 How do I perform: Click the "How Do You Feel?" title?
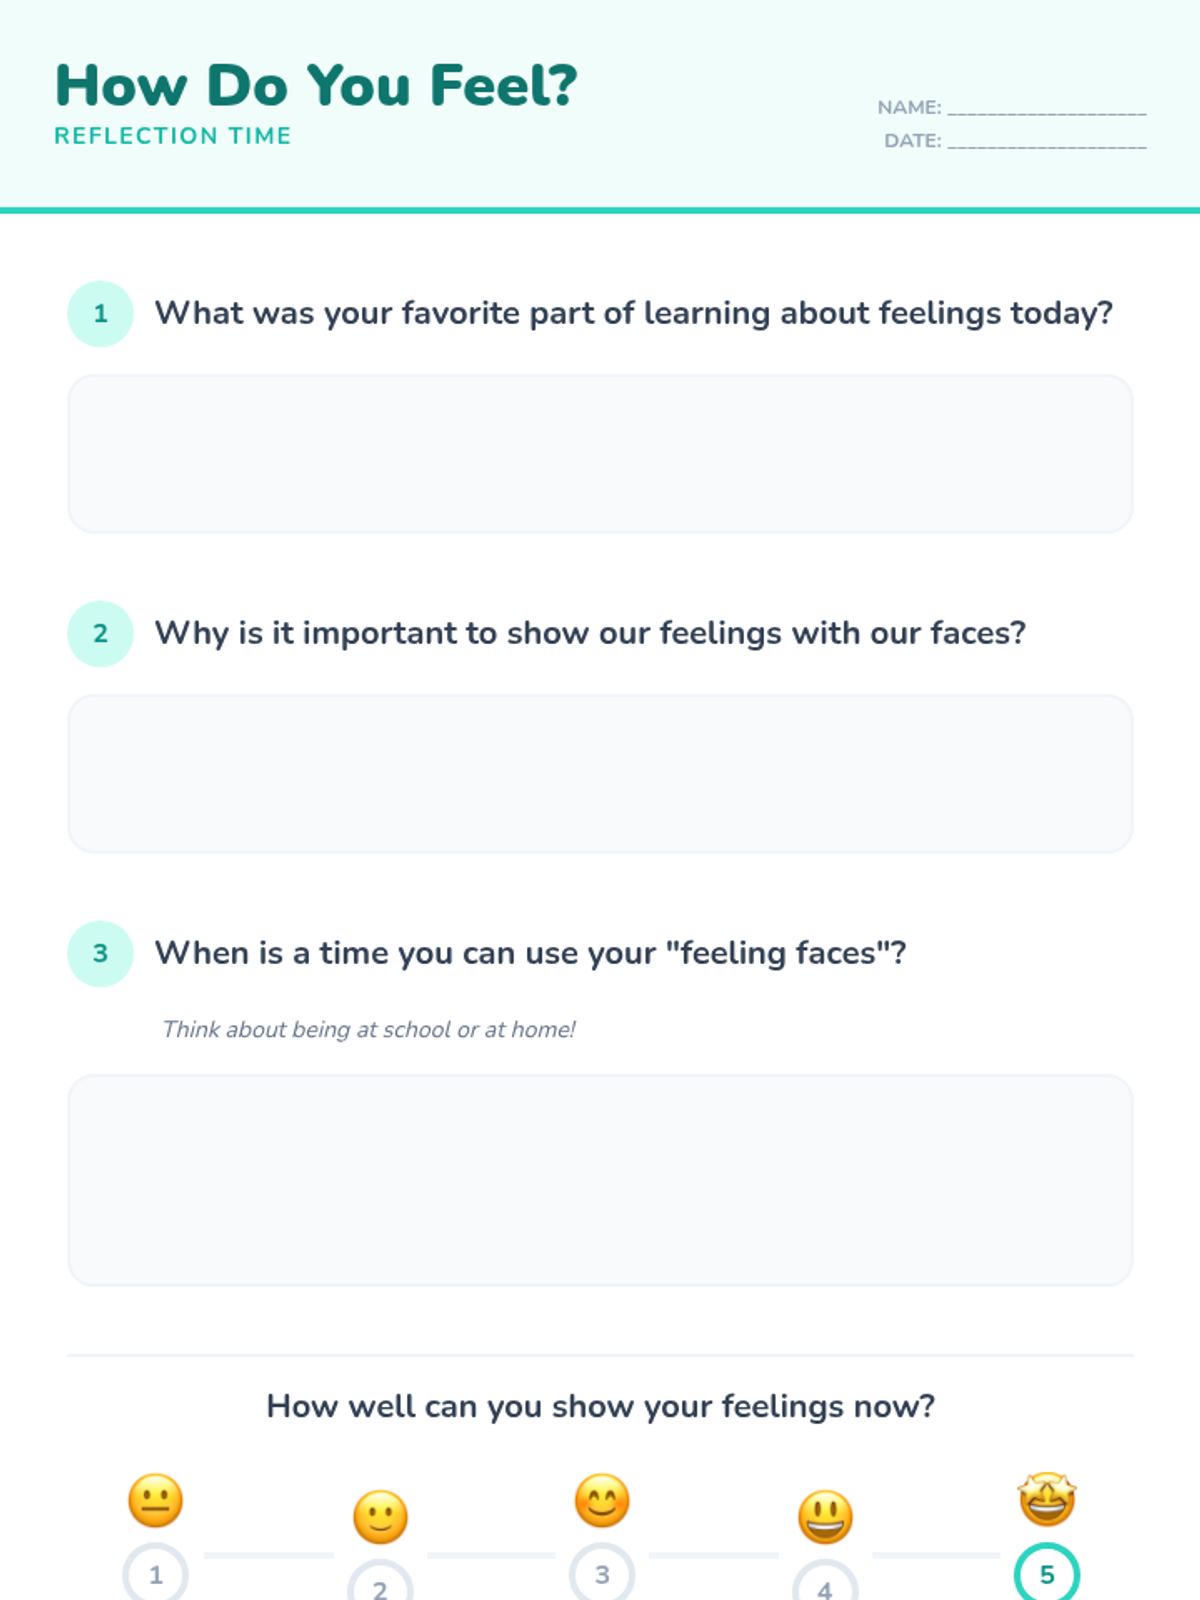[316, 86]
